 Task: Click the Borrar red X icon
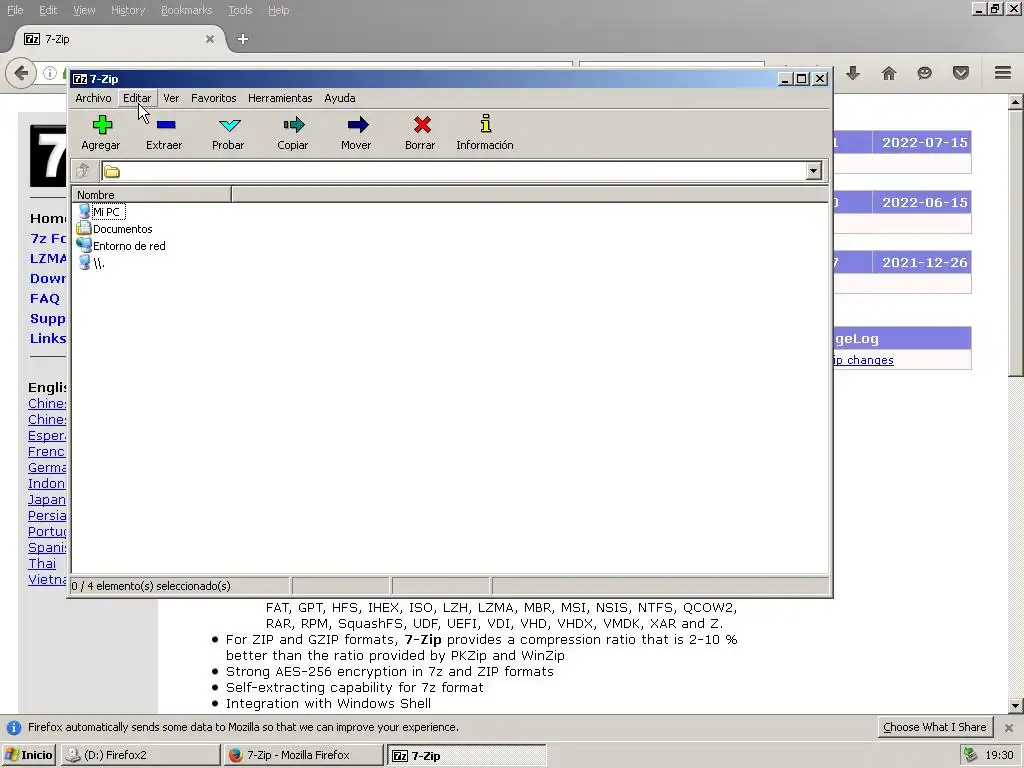pyautogui.click(x=422, y=125)
